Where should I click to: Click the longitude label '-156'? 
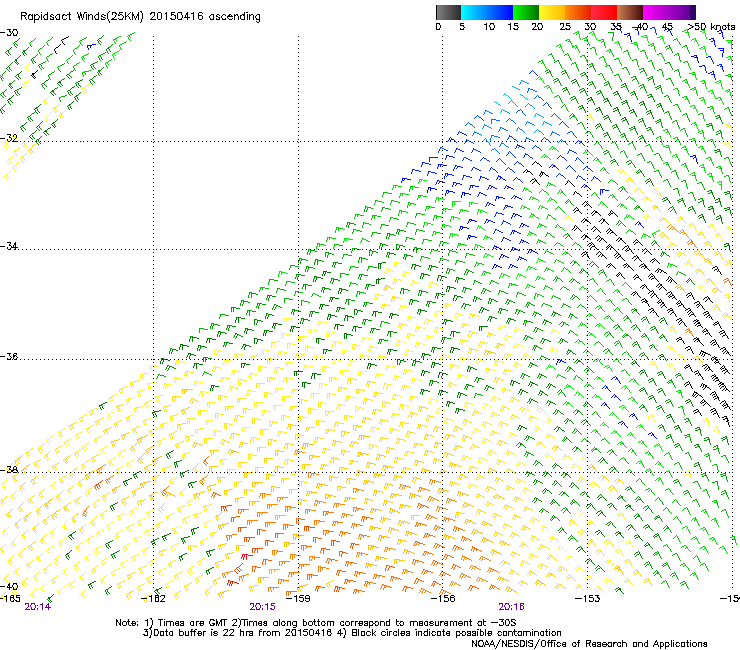click(443, 598)
